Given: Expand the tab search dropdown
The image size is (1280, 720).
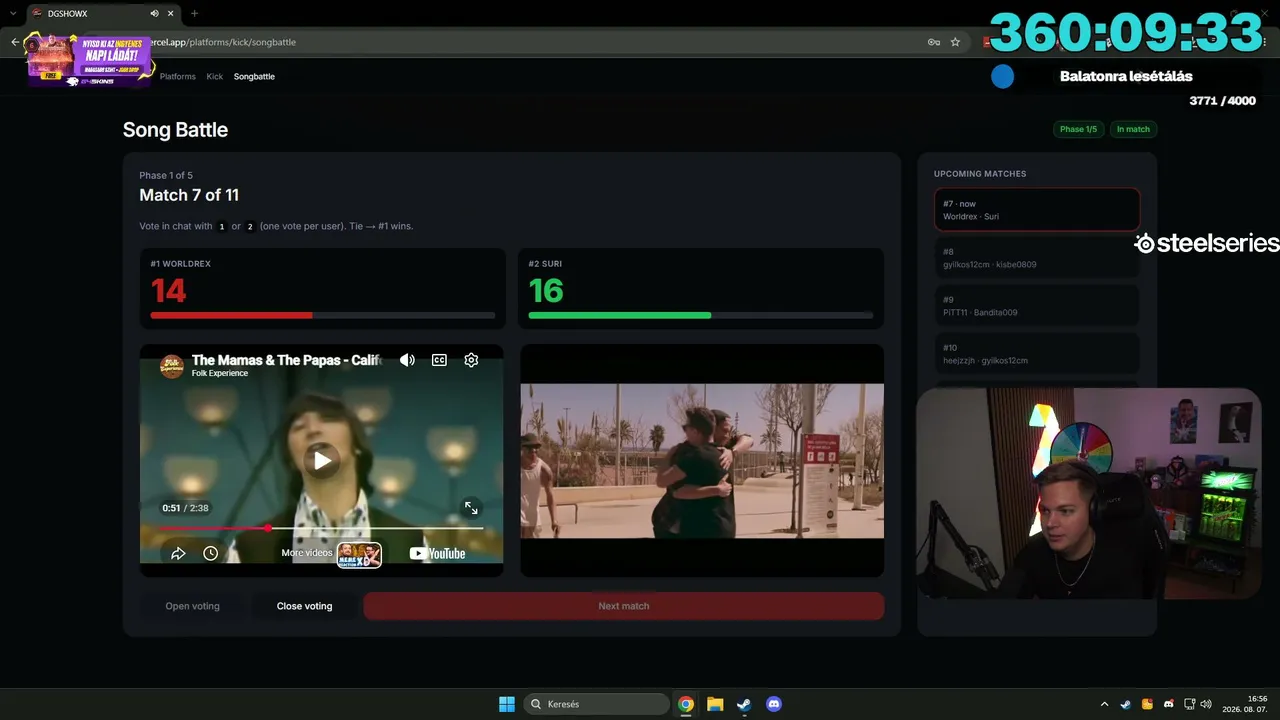Looking at the screenshot, I should click(x=12, y=13).
